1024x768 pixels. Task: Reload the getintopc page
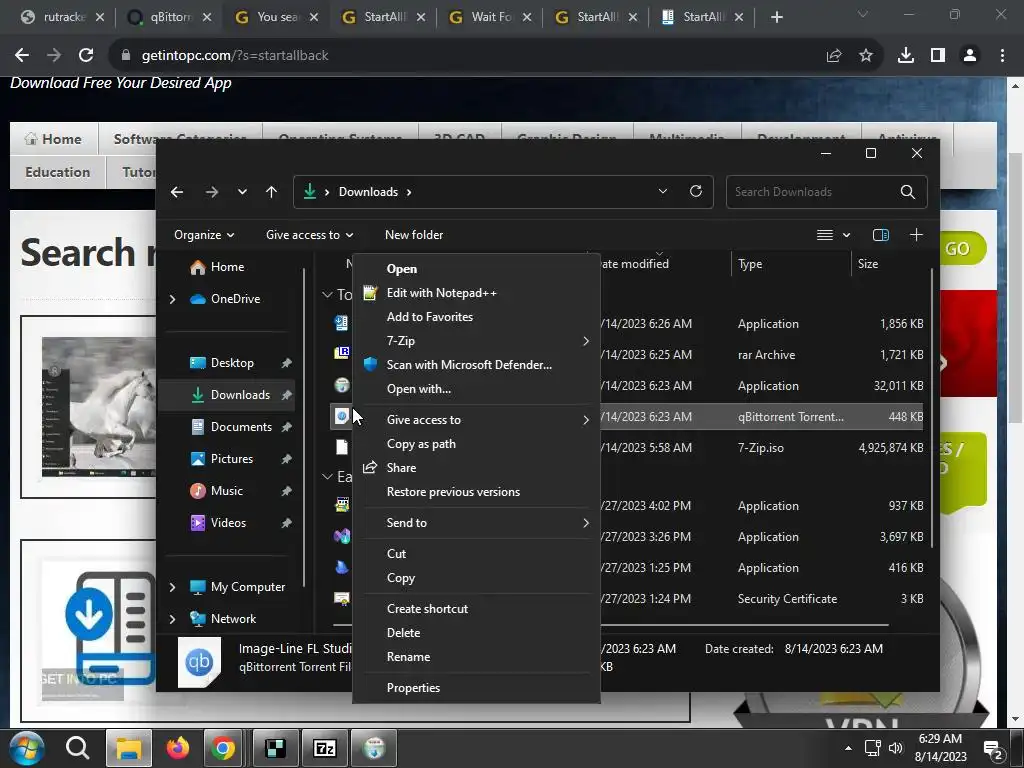coord(86,56)
